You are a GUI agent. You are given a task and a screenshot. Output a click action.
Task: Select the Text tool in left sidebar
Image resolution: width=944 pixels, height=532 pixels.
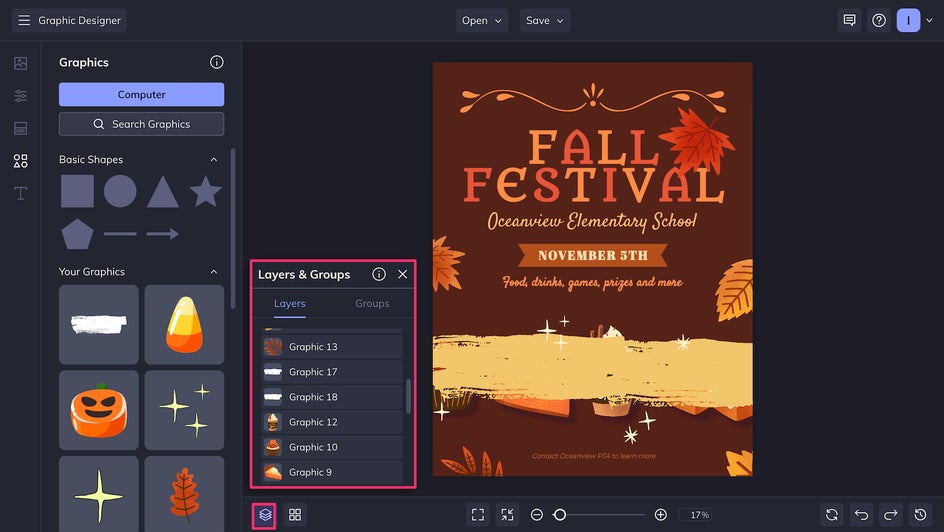(x=20, y=193)
